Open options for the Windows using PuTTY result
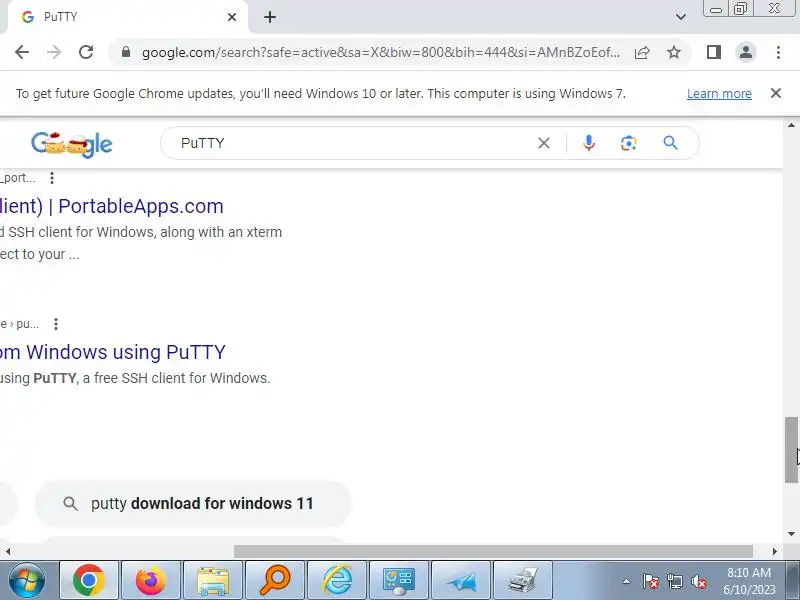 [56, 324]
